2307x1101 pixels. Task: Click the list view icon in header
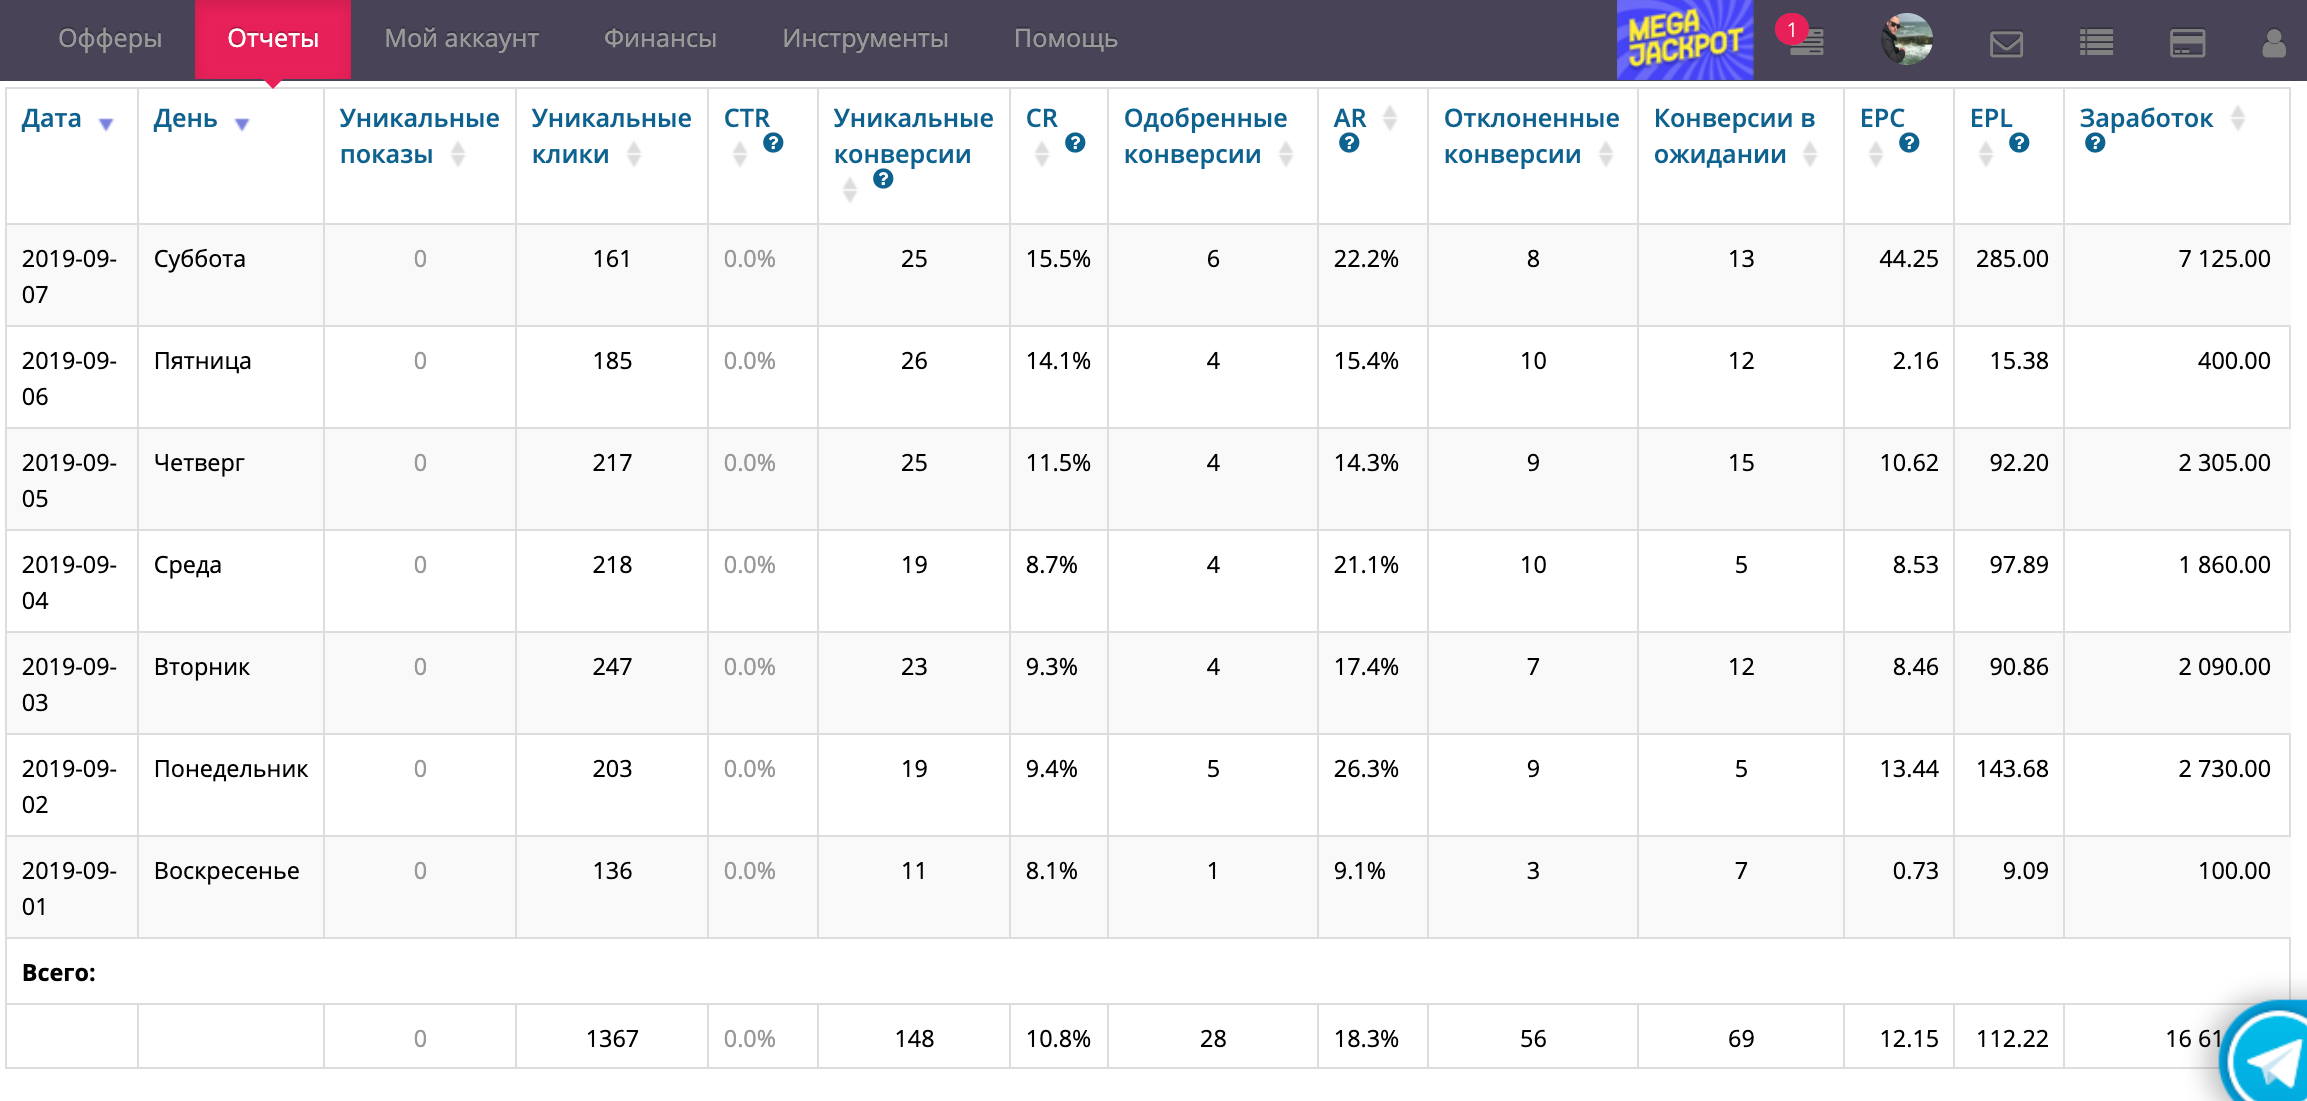(x=2096, y=43)
